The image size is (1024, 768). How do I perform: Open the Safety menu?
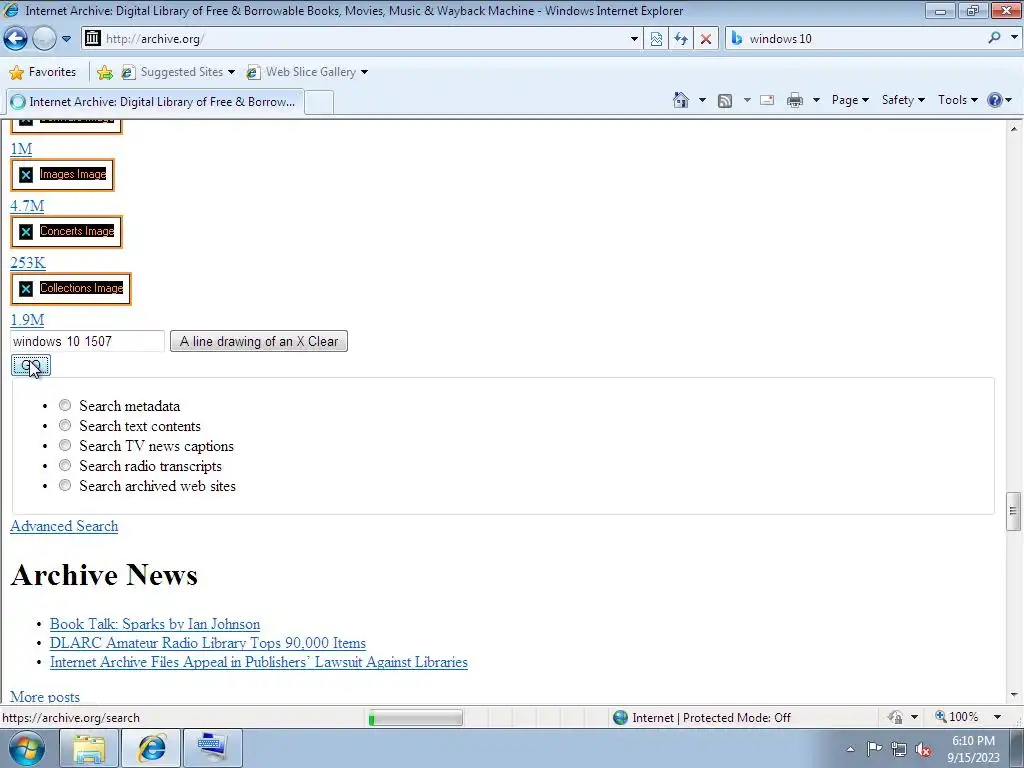[903, 100]
